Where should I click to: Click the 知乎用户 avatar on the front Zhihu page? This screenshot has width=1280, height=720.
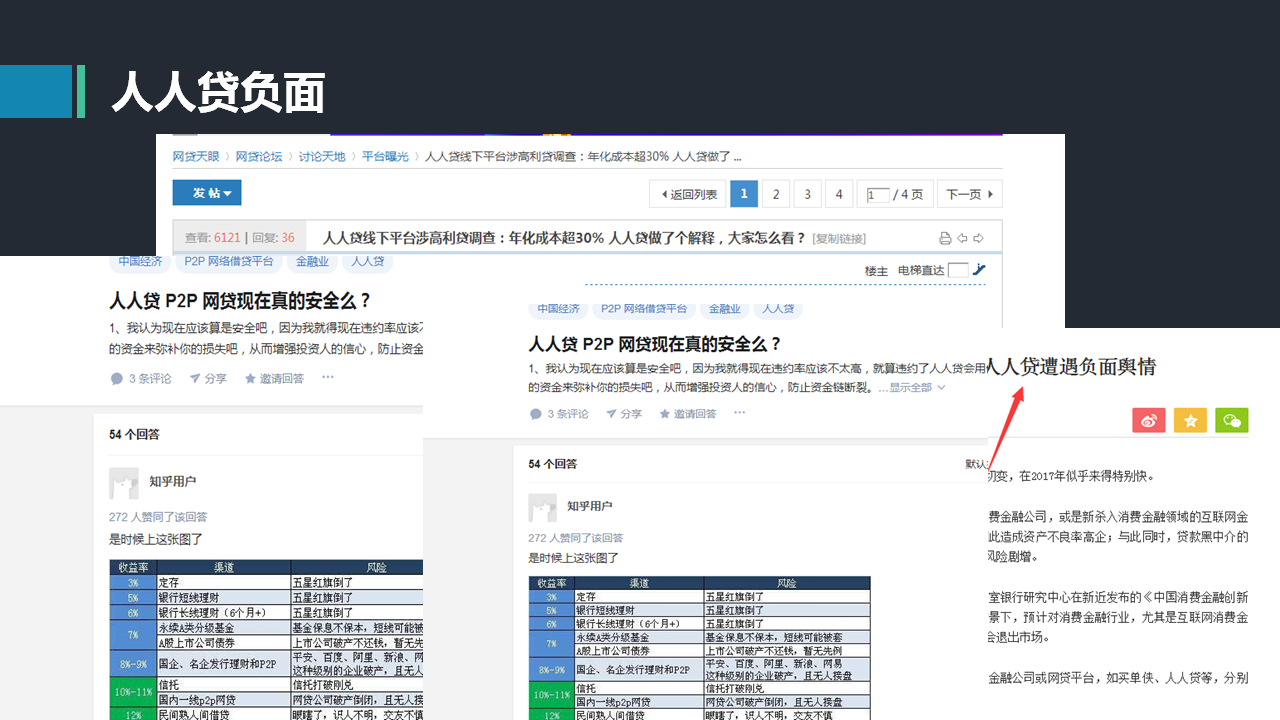(x=543, y=507)
